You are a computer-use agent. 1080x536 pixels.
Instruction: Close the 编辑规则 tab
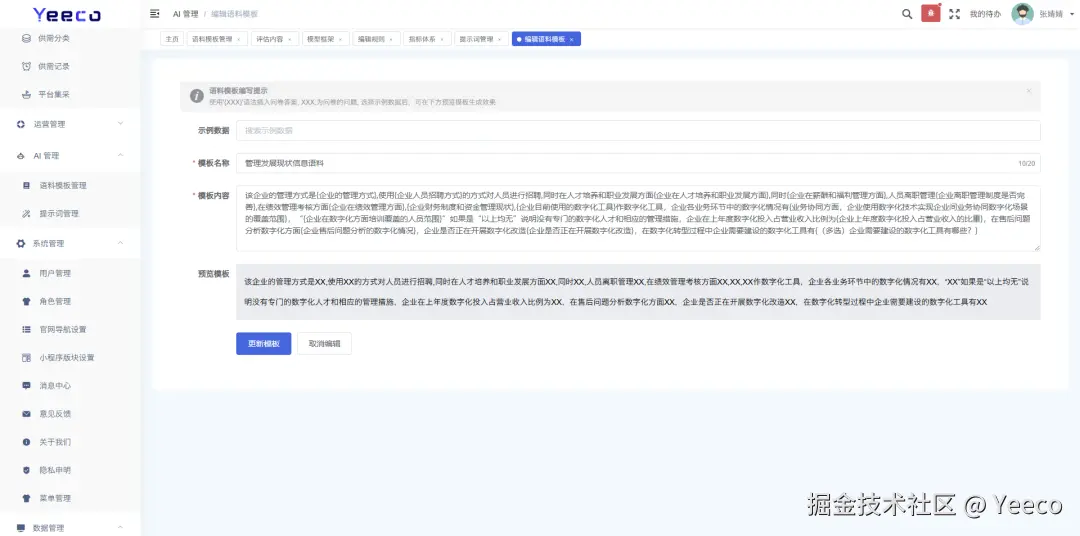pyautogui.click(x=391, y=40)
